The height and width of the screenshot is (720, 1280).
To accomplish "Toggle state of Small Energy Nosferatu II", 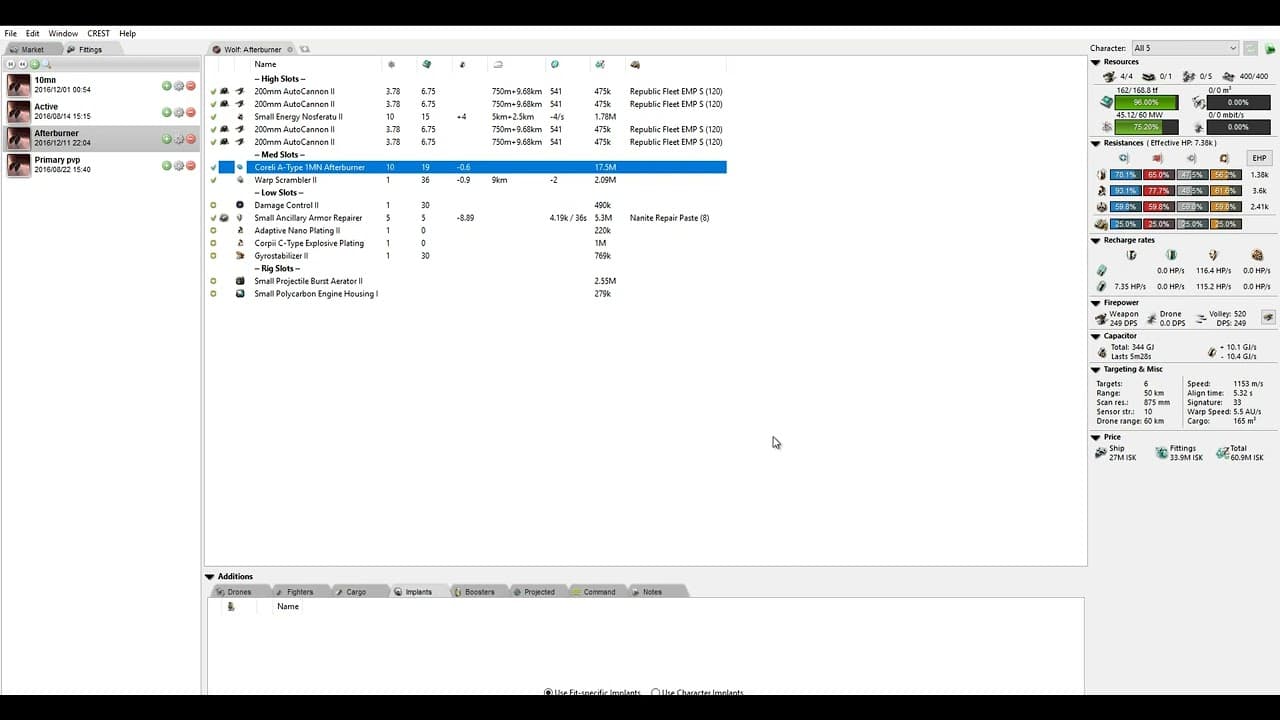I will point(213,117).
